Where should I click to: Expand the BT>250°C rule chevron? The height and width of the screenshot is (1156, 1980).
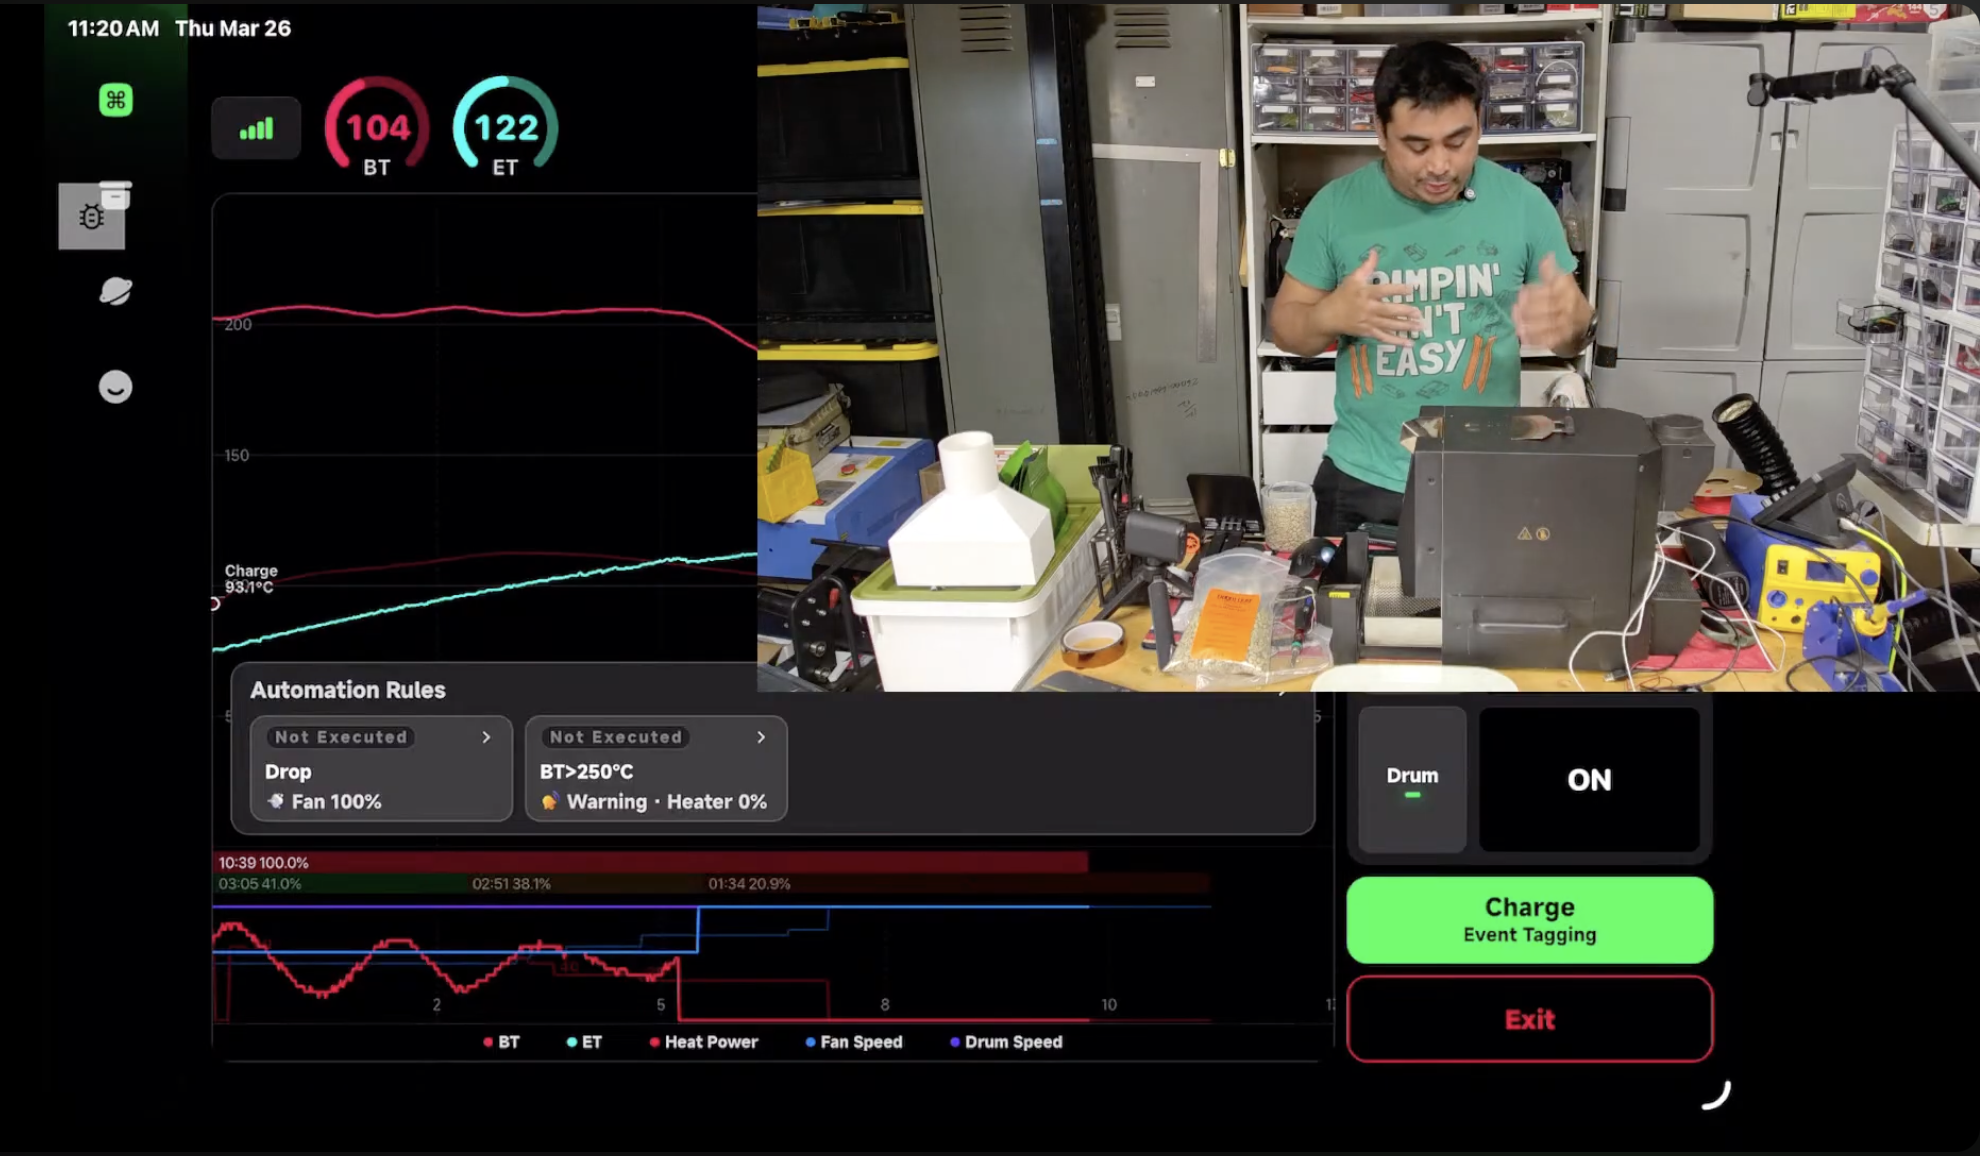click(761, 737)
